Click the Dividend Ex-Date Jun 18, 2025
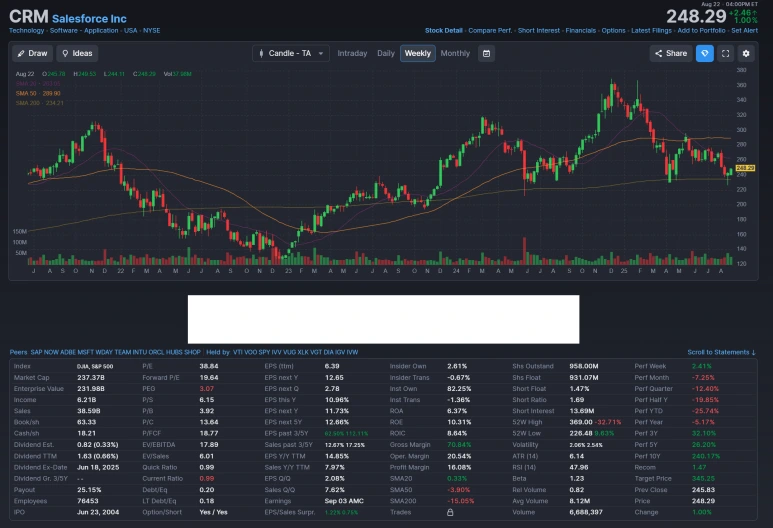Viewport: 773px width, 528px height. click(98, 467)
